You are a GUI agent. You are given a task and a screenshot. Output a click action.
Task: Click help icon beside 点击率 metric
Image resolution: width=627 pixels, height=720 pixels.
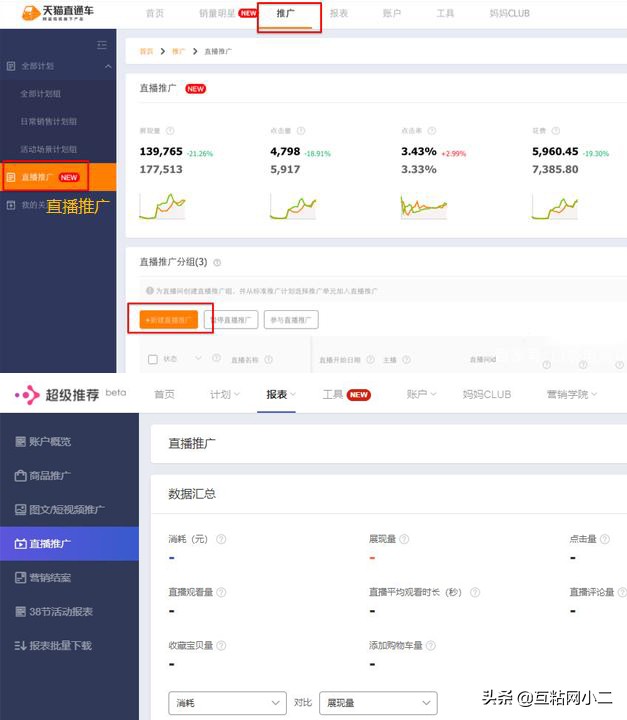click(432, 131)
